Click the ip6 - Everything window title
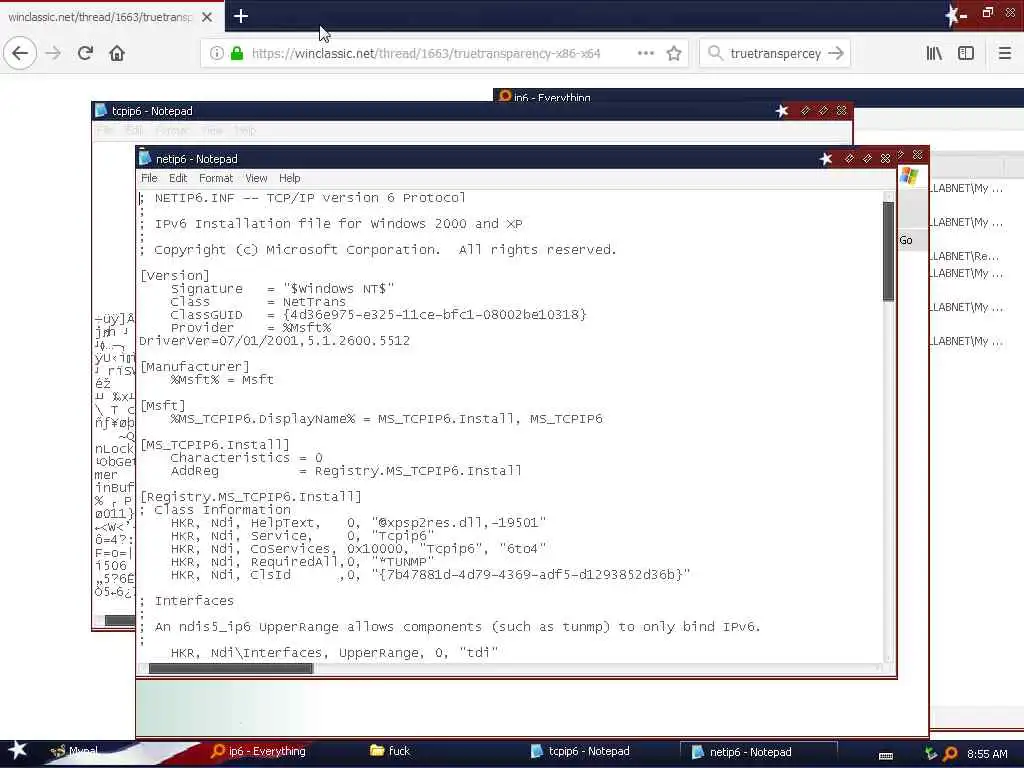The height and width of the screenshot is (768, 1024). pyautogui.click(x=552, y=97)
